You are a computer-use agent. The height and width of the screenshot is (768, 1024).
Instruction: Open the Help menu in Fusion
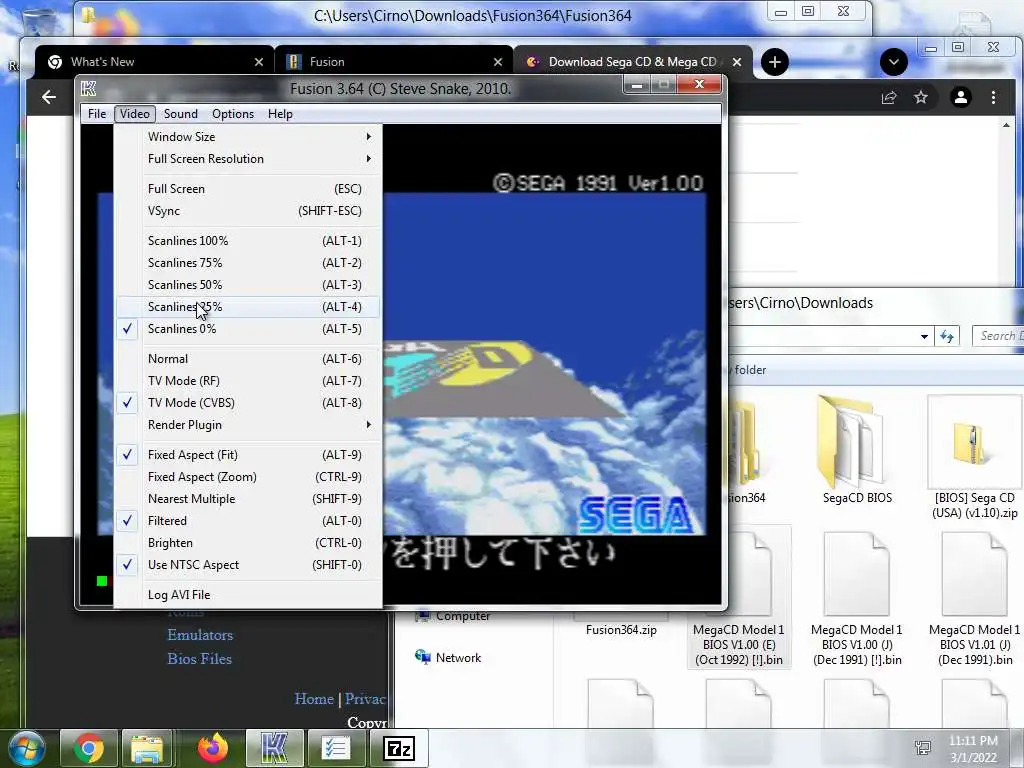point(280,114)
